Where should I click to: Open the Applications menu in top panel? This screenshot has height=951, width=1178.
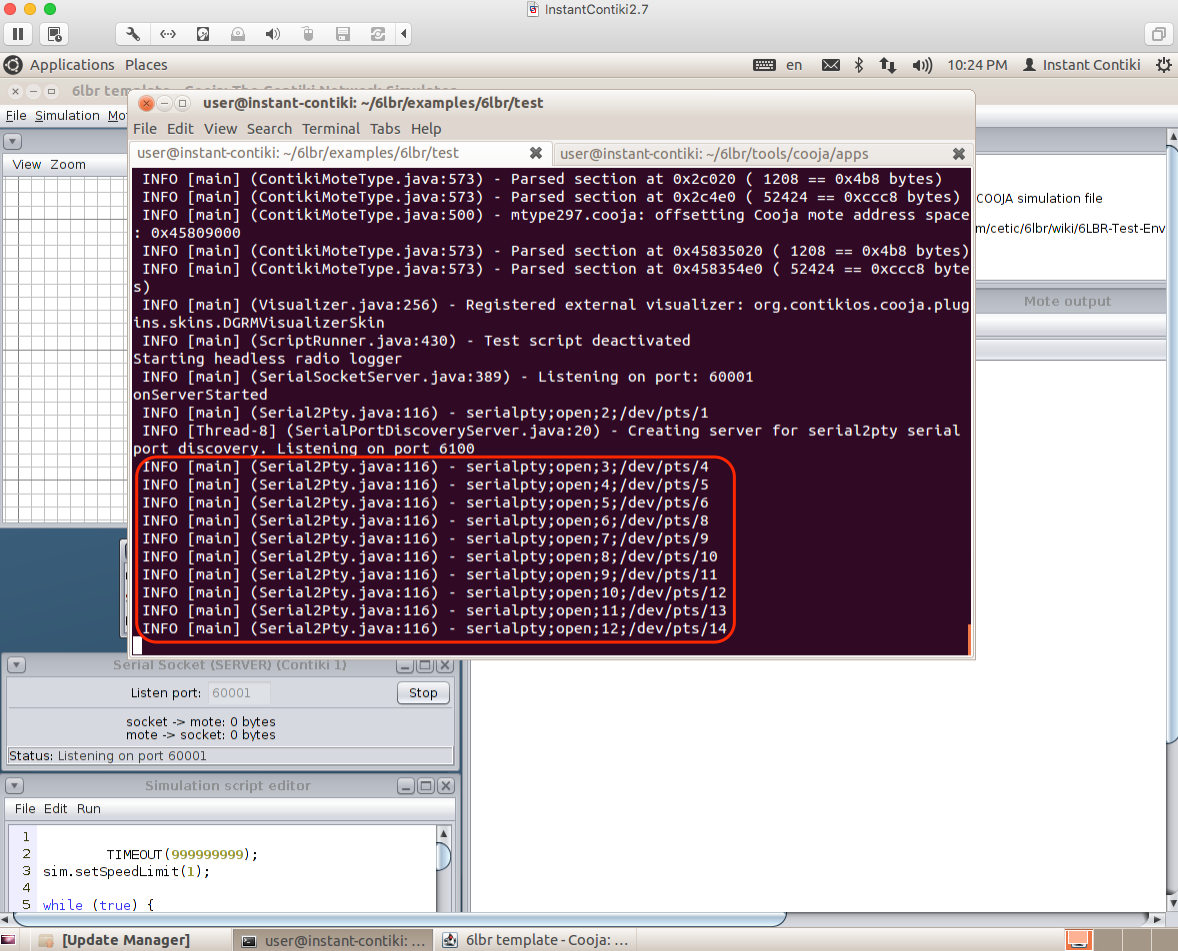72,65
